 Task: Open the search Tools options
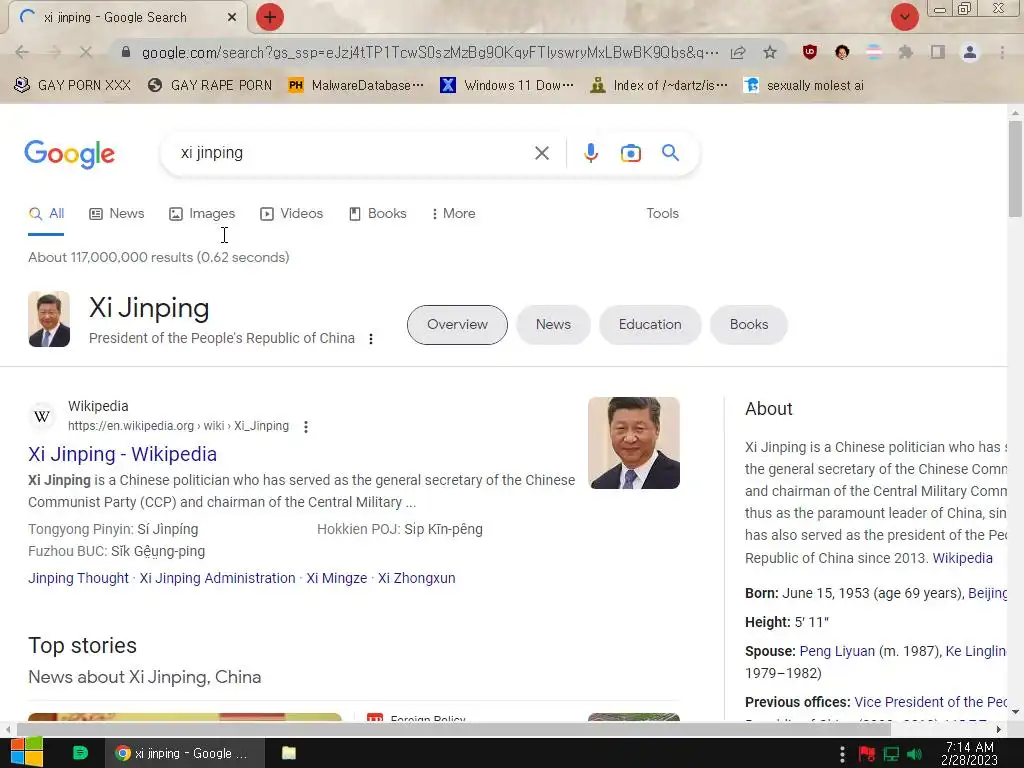pyautogui.click(x=662, y=214)
